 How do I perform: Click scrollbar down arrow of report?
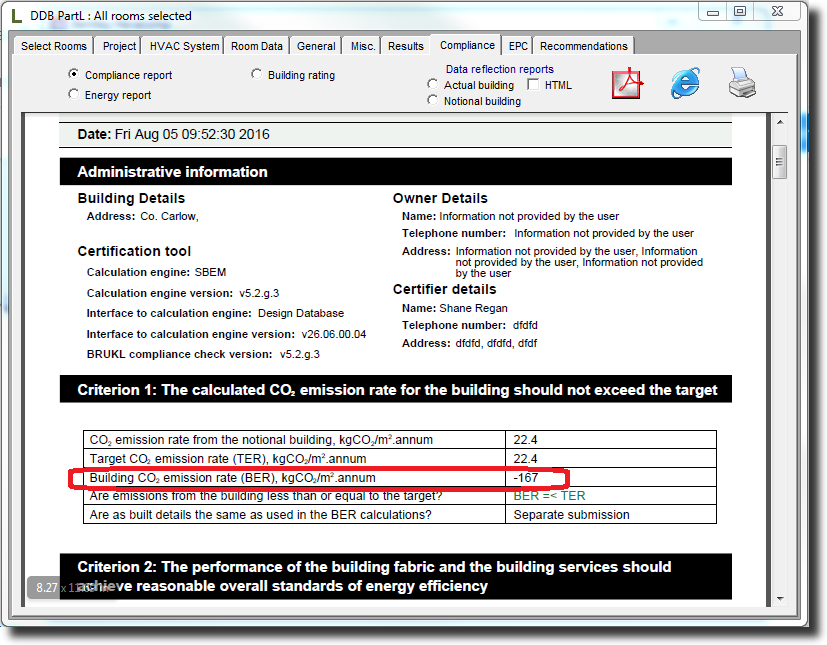780,599
